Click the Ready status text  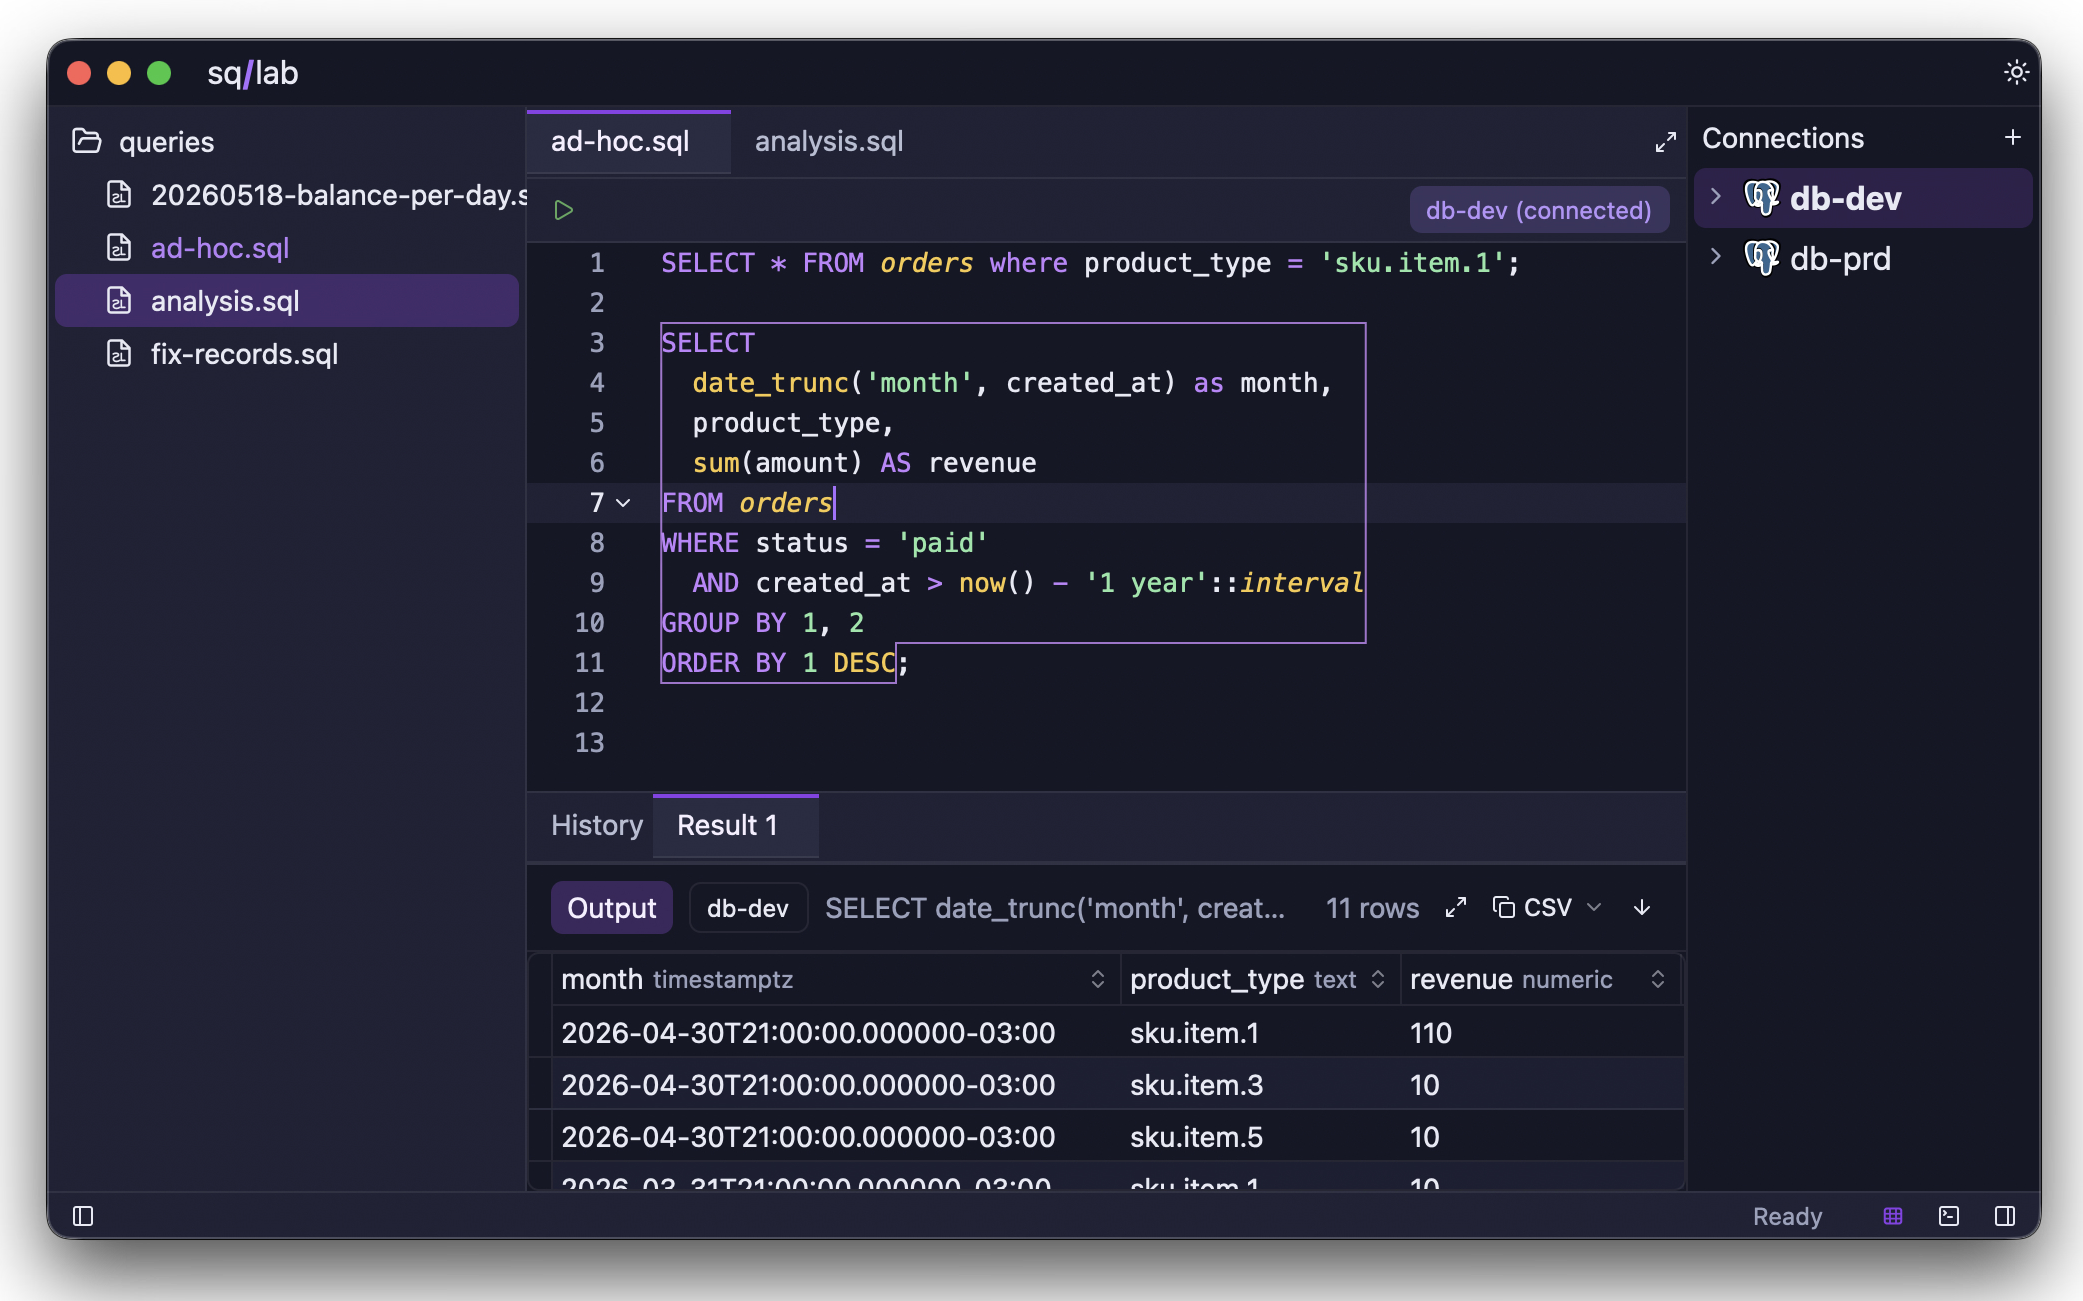1787,1216
